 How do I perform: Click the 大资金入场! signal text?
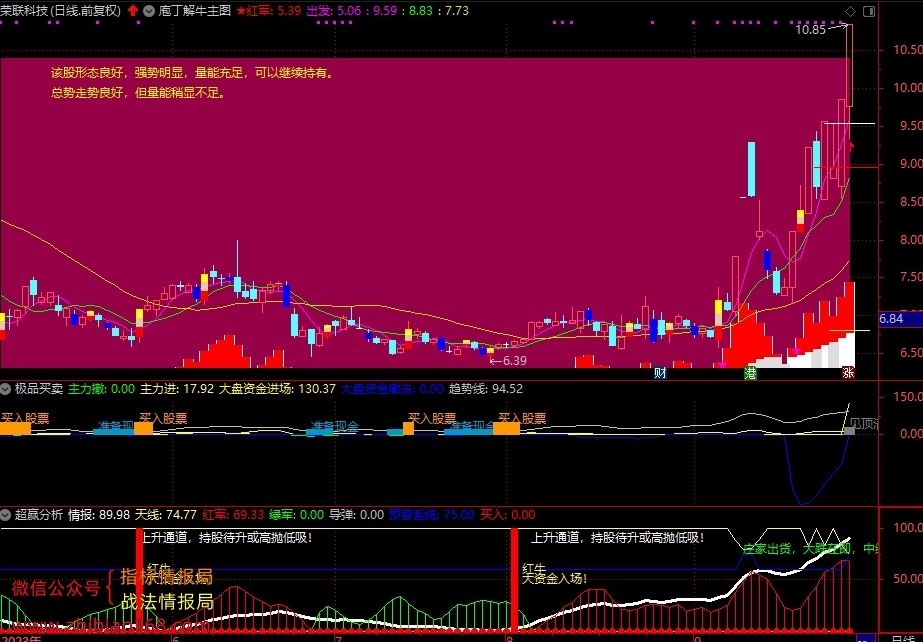(x=554, y=578)
